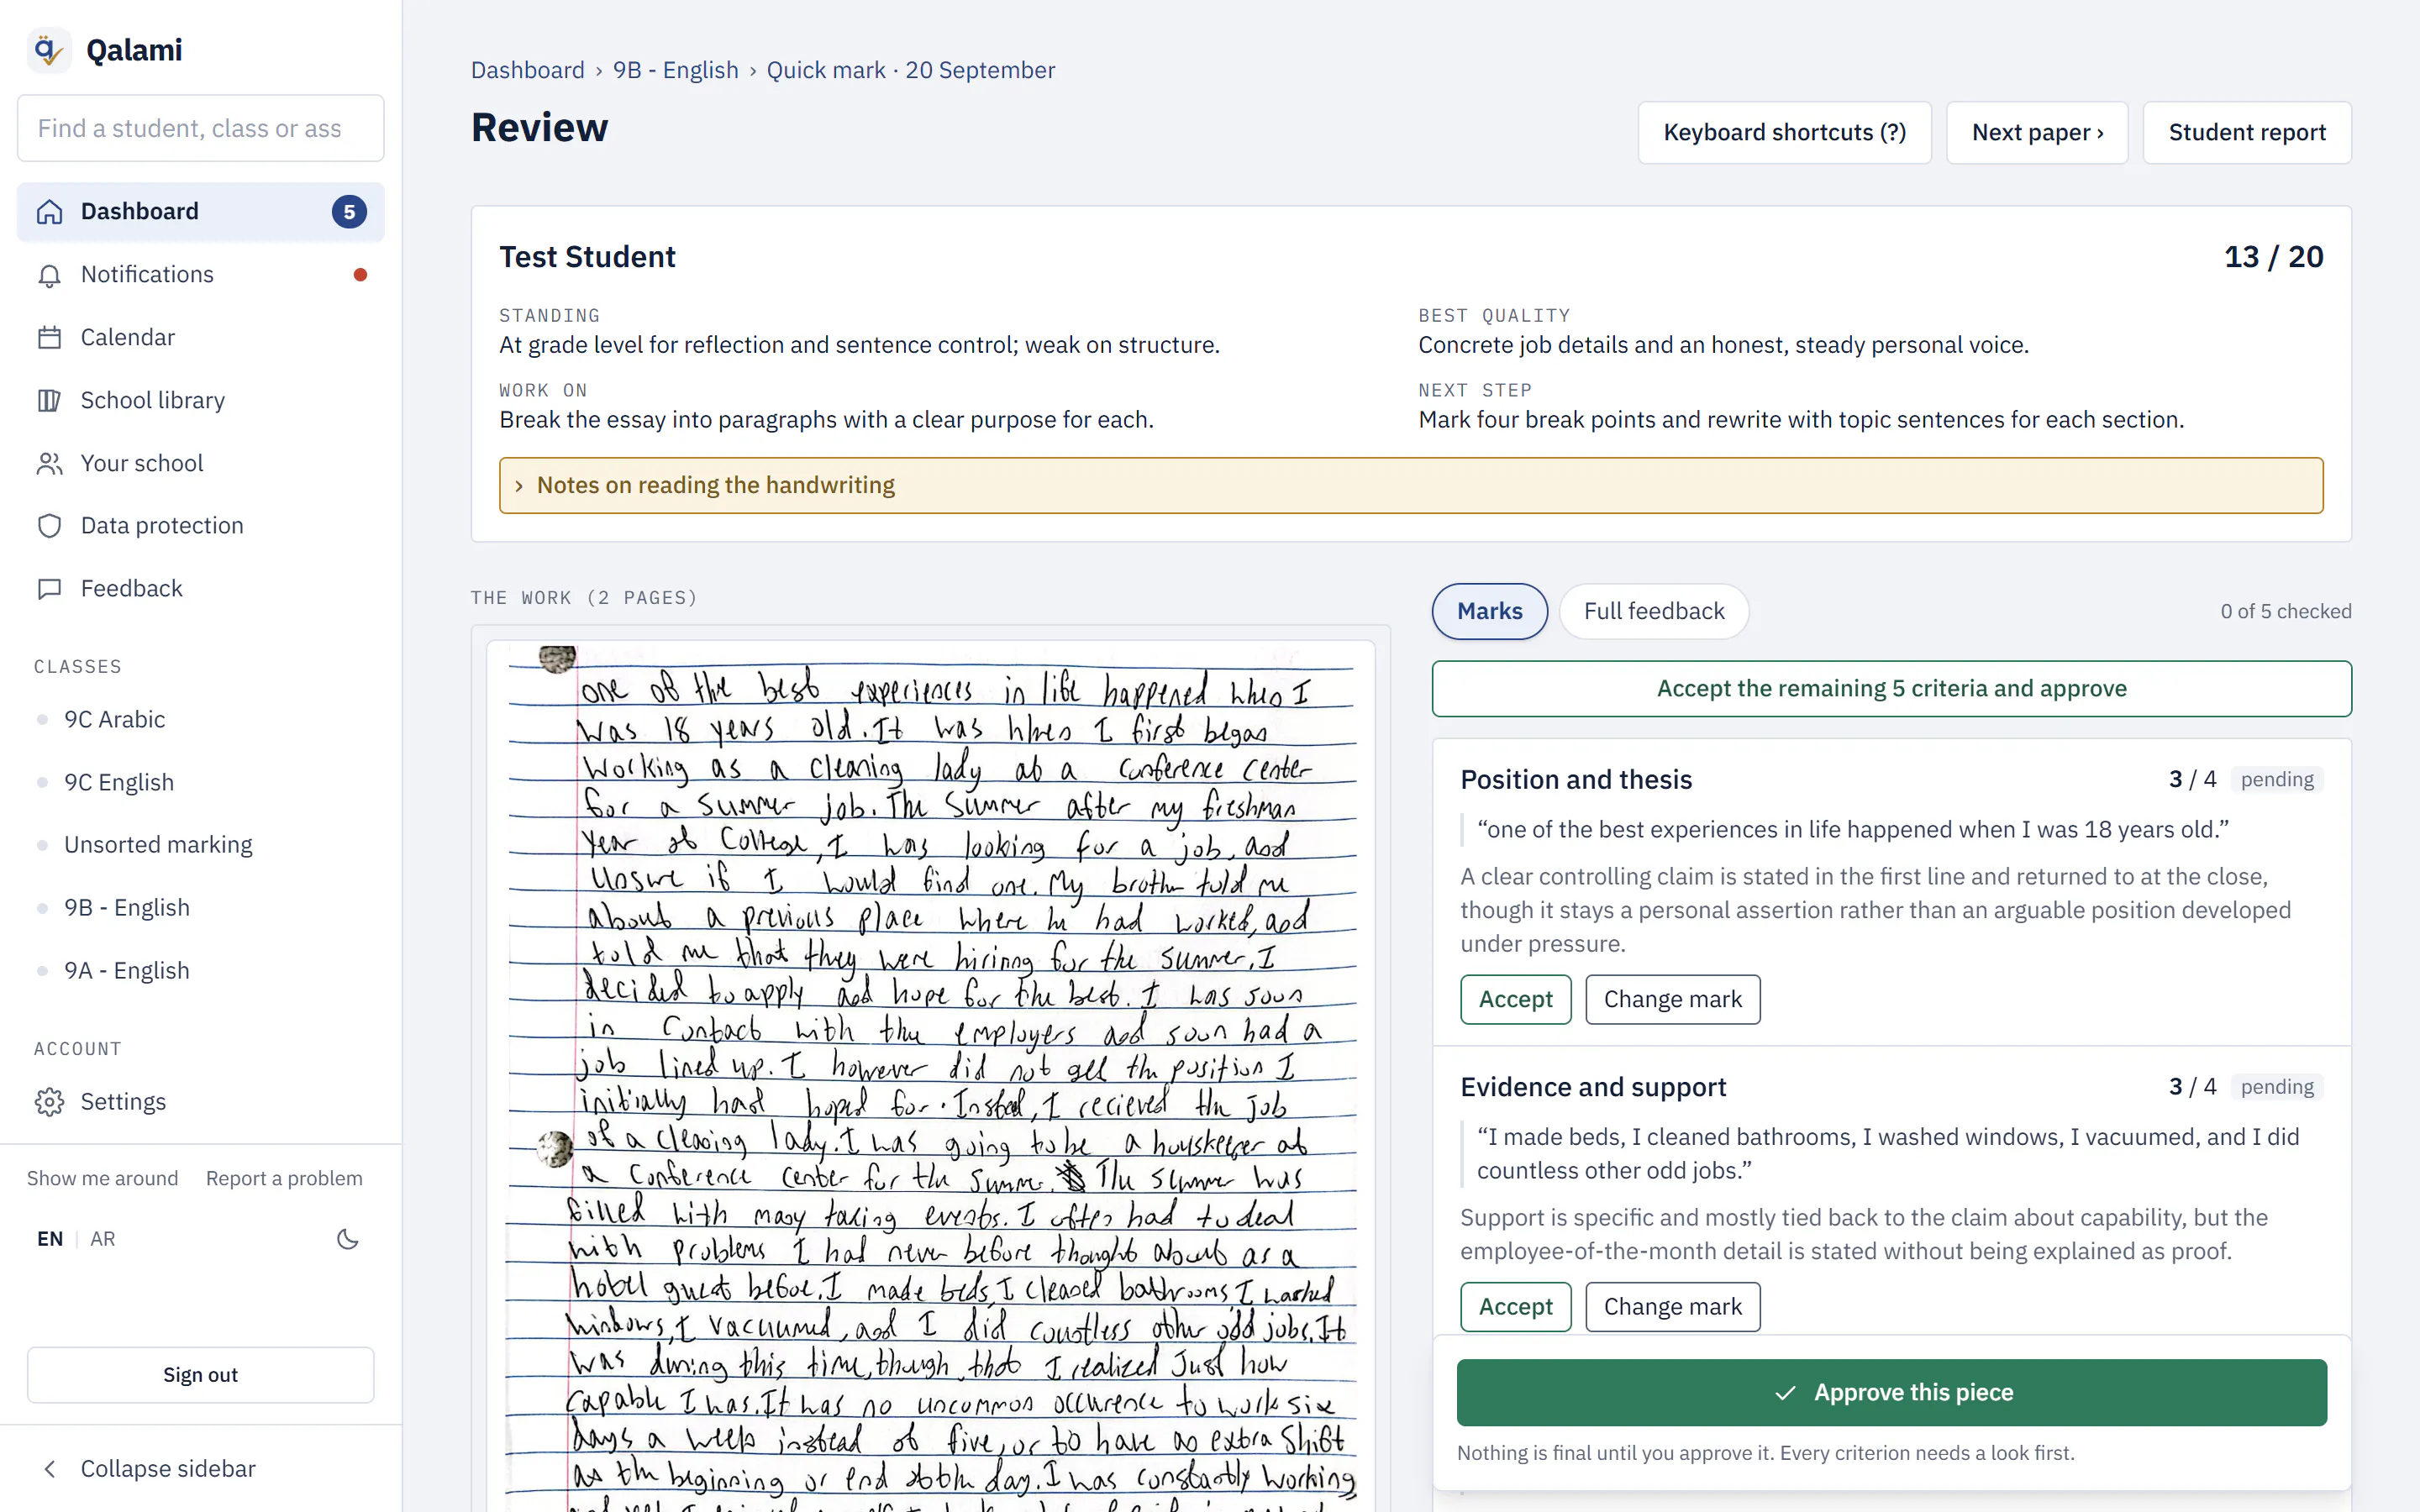Viewport: 2420px width, 1512px height.
Task: Open the Calendar icon
Action: (49, 338)
